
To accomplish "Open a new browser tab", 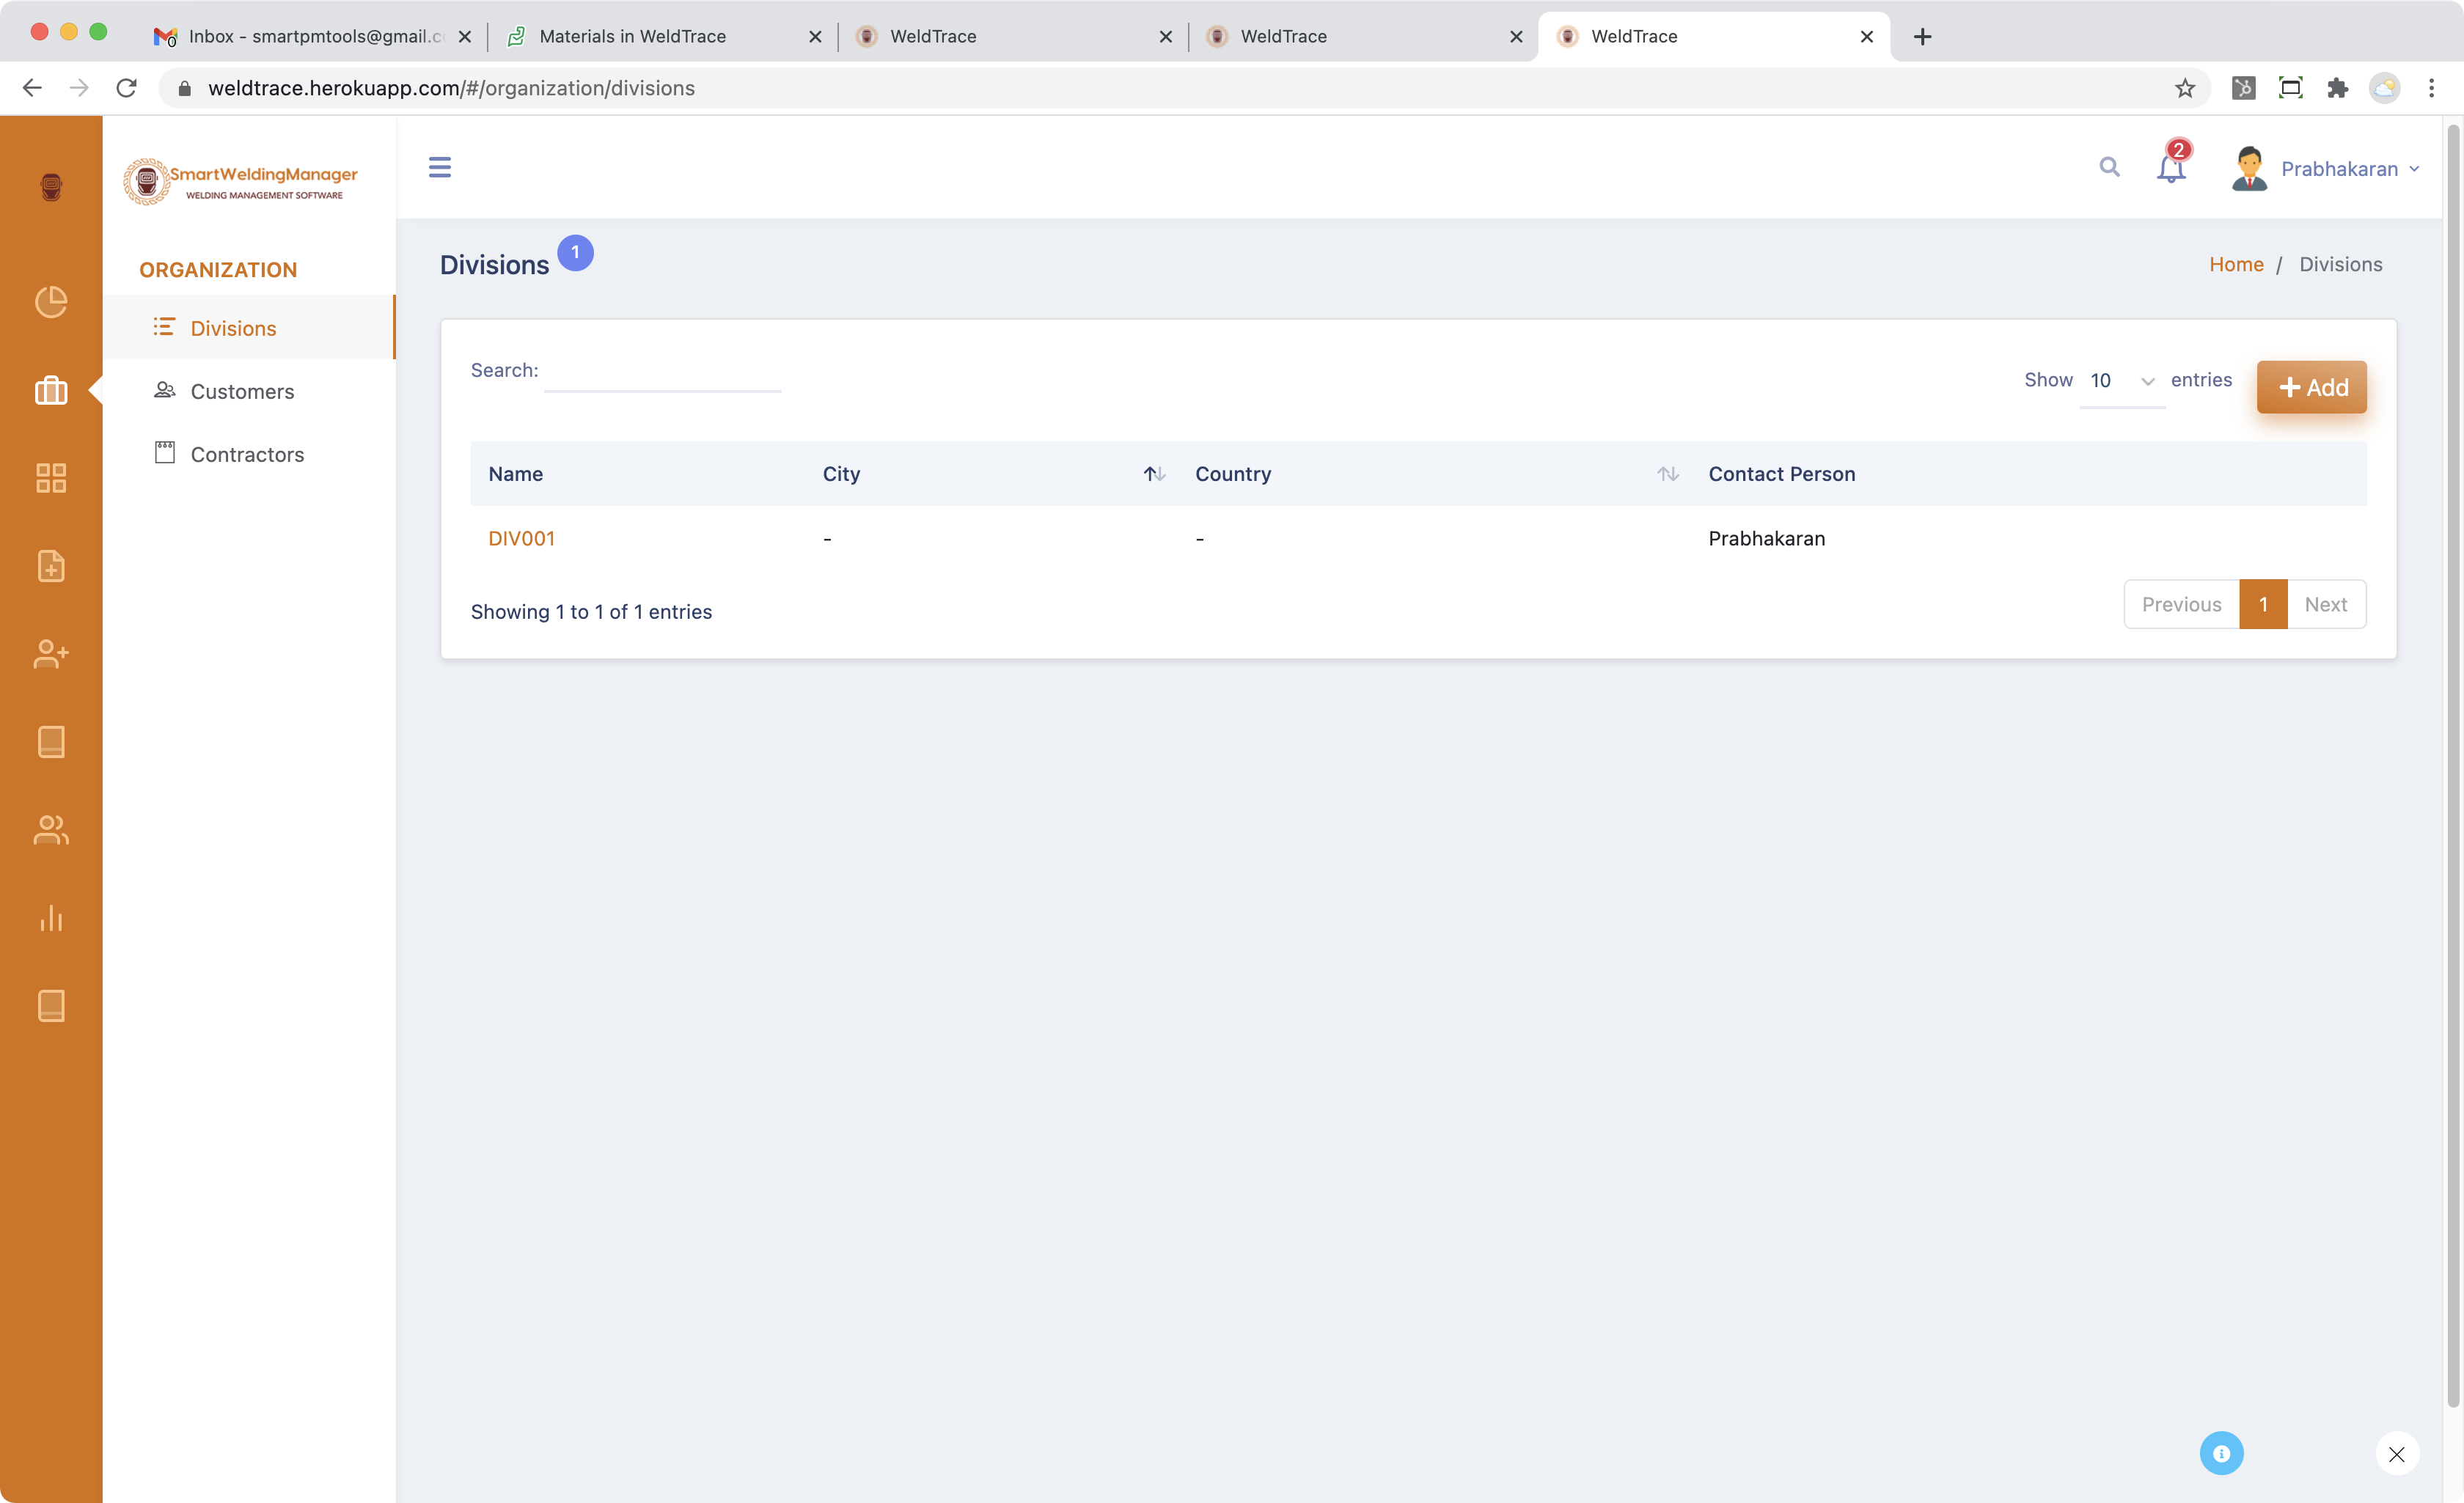I will (1922, 37).
